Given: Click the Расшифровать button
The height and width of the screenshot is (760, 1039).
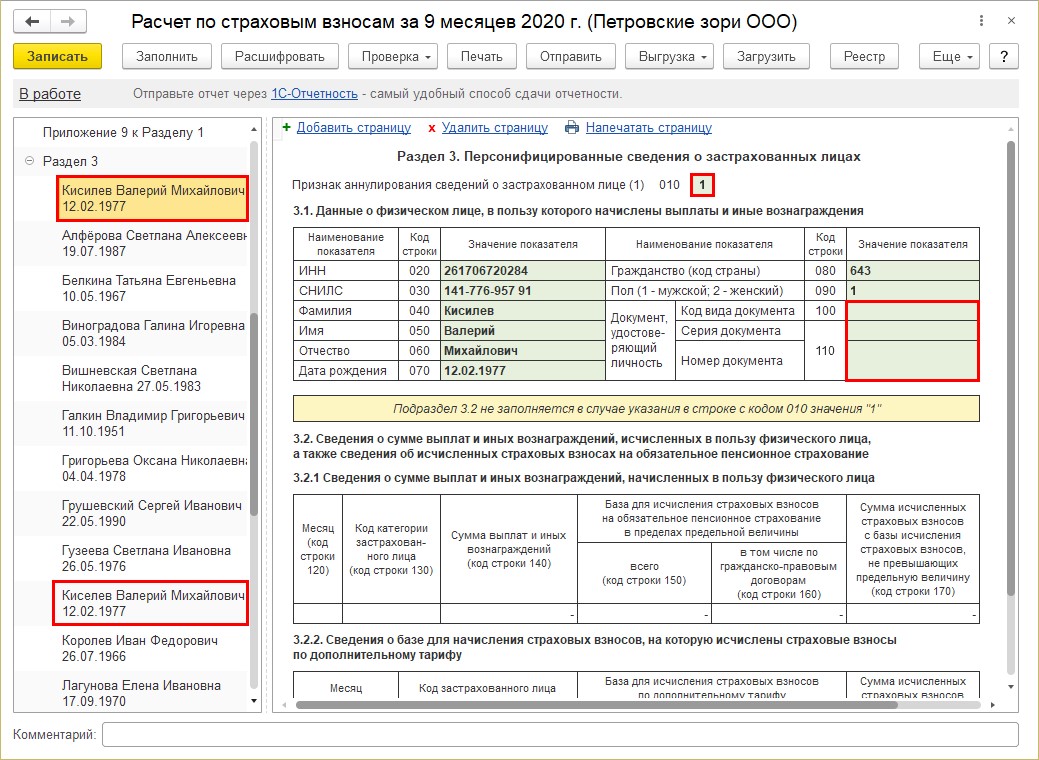Looking at the screenshot, I should pyautogui.click(x=280, y=56).
